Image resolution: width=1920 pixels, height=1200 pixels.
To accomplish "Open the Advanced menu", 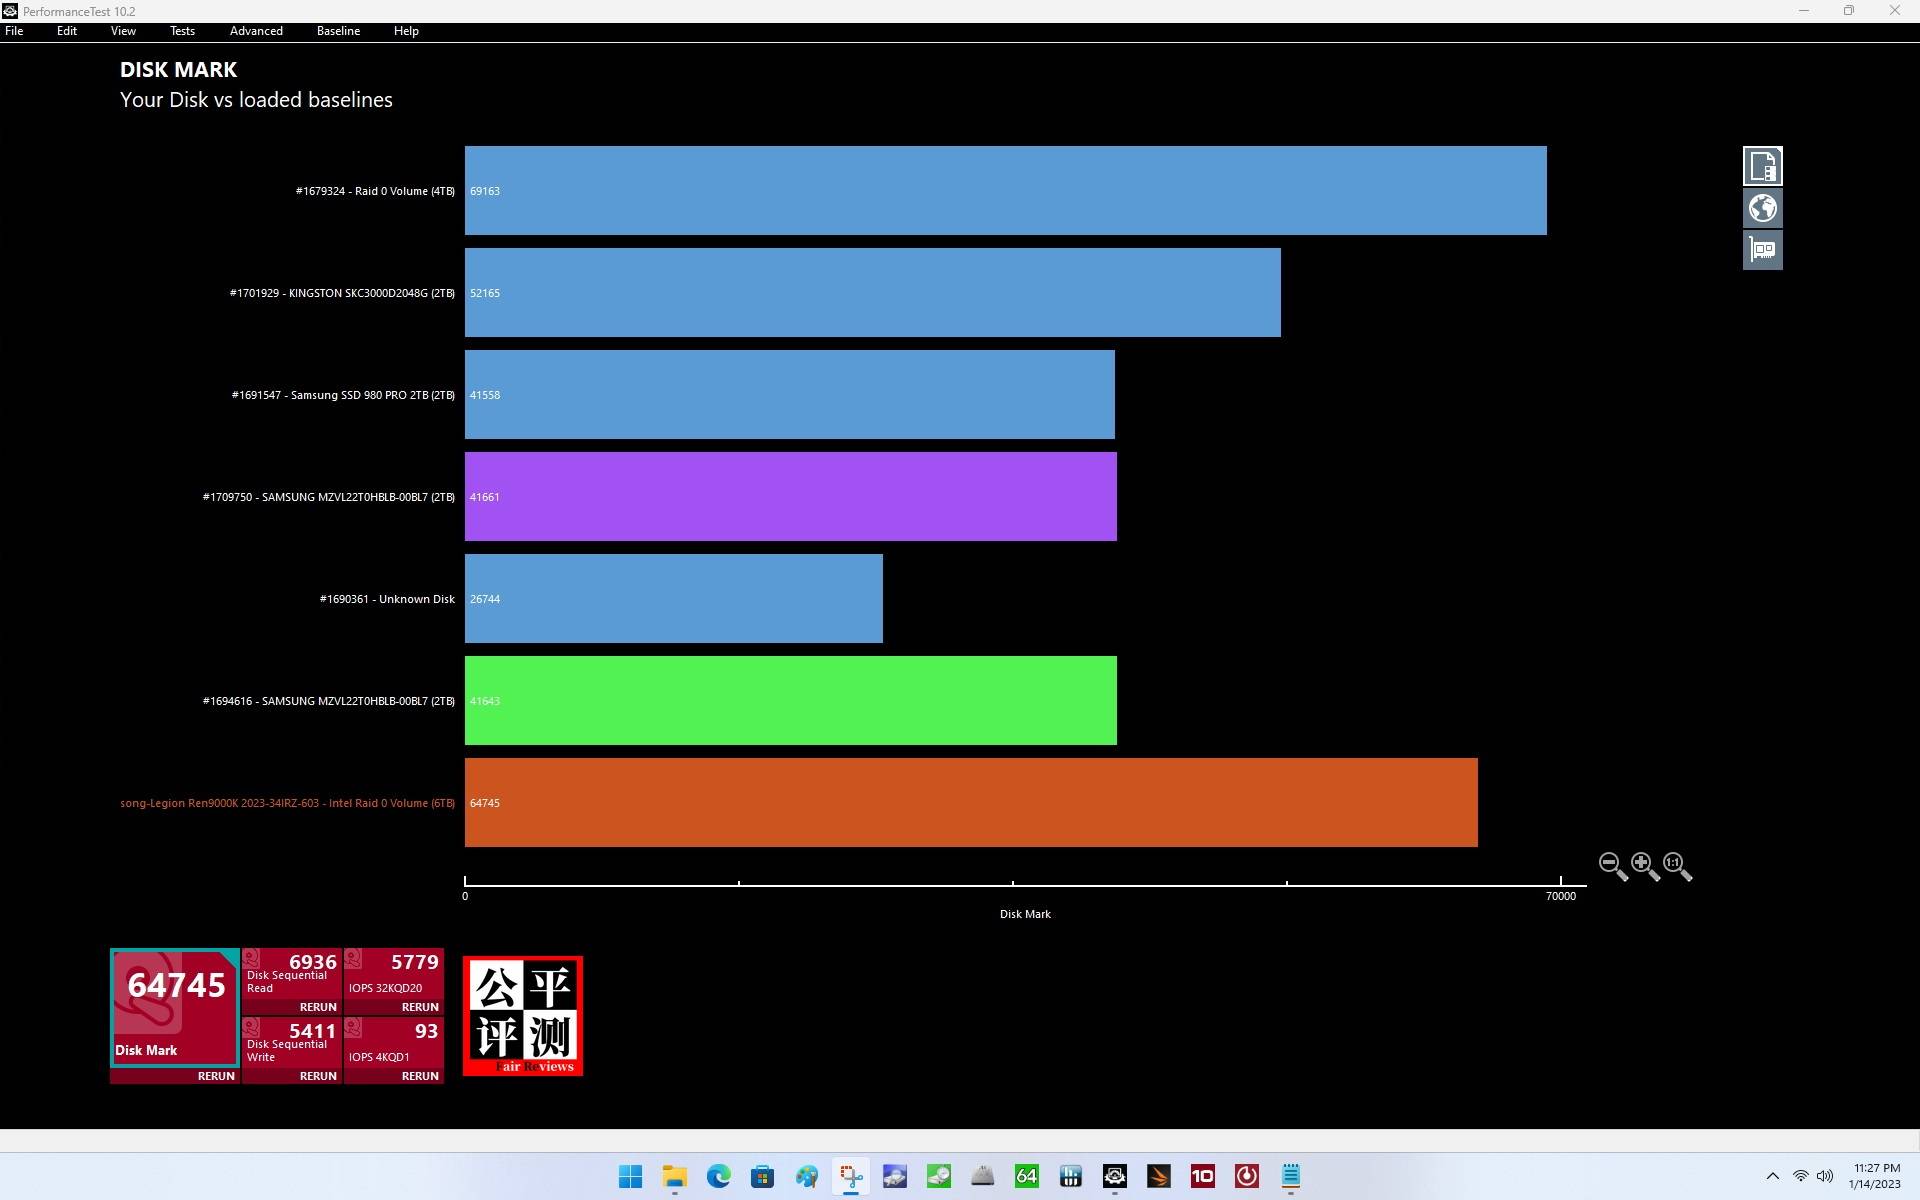I will pos(256,31).
